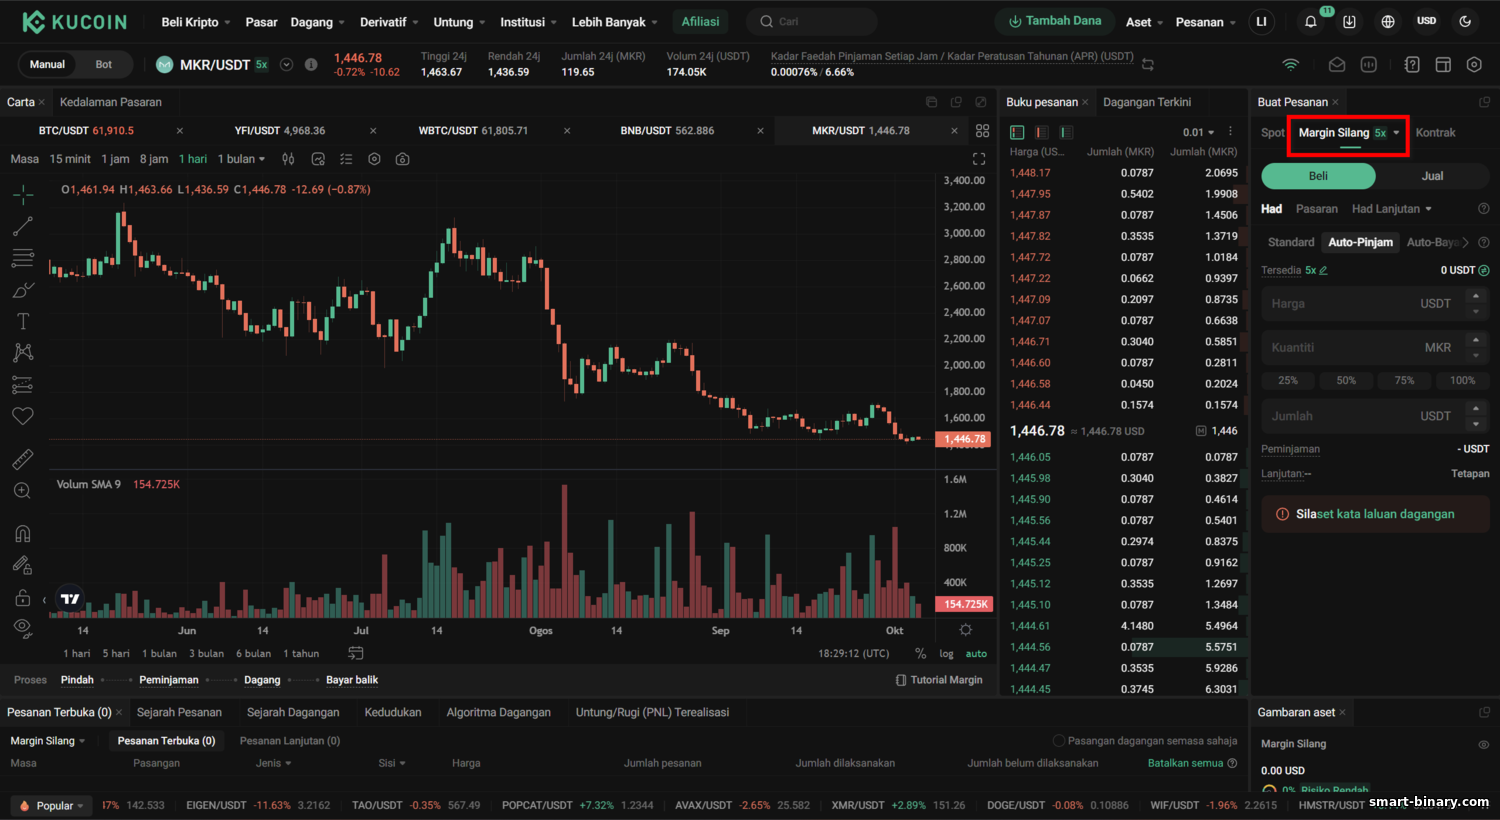Click the heart favorites tool
The image size is (1500, 820).
[x=23, y=416]
